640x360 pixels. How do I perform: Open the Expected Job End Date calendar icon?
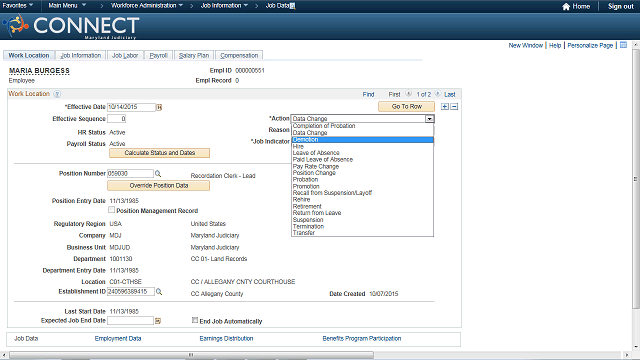(158, 321)
